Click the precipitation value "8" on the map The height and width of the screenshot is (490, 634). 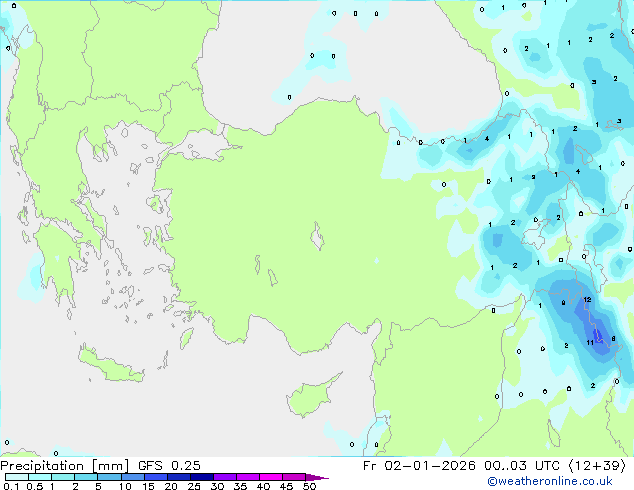[x=613, y=338]
